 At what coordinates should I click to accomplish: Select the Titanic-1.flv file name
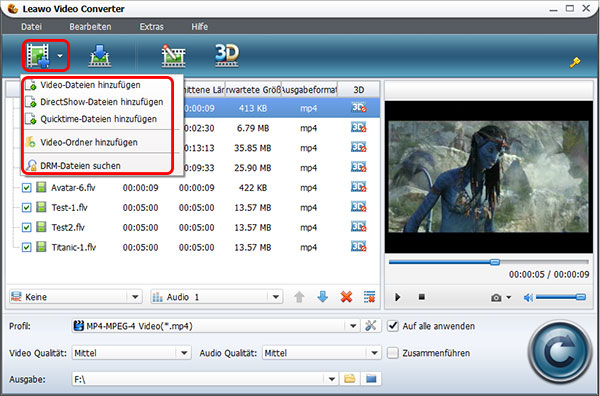click(73, 247)
